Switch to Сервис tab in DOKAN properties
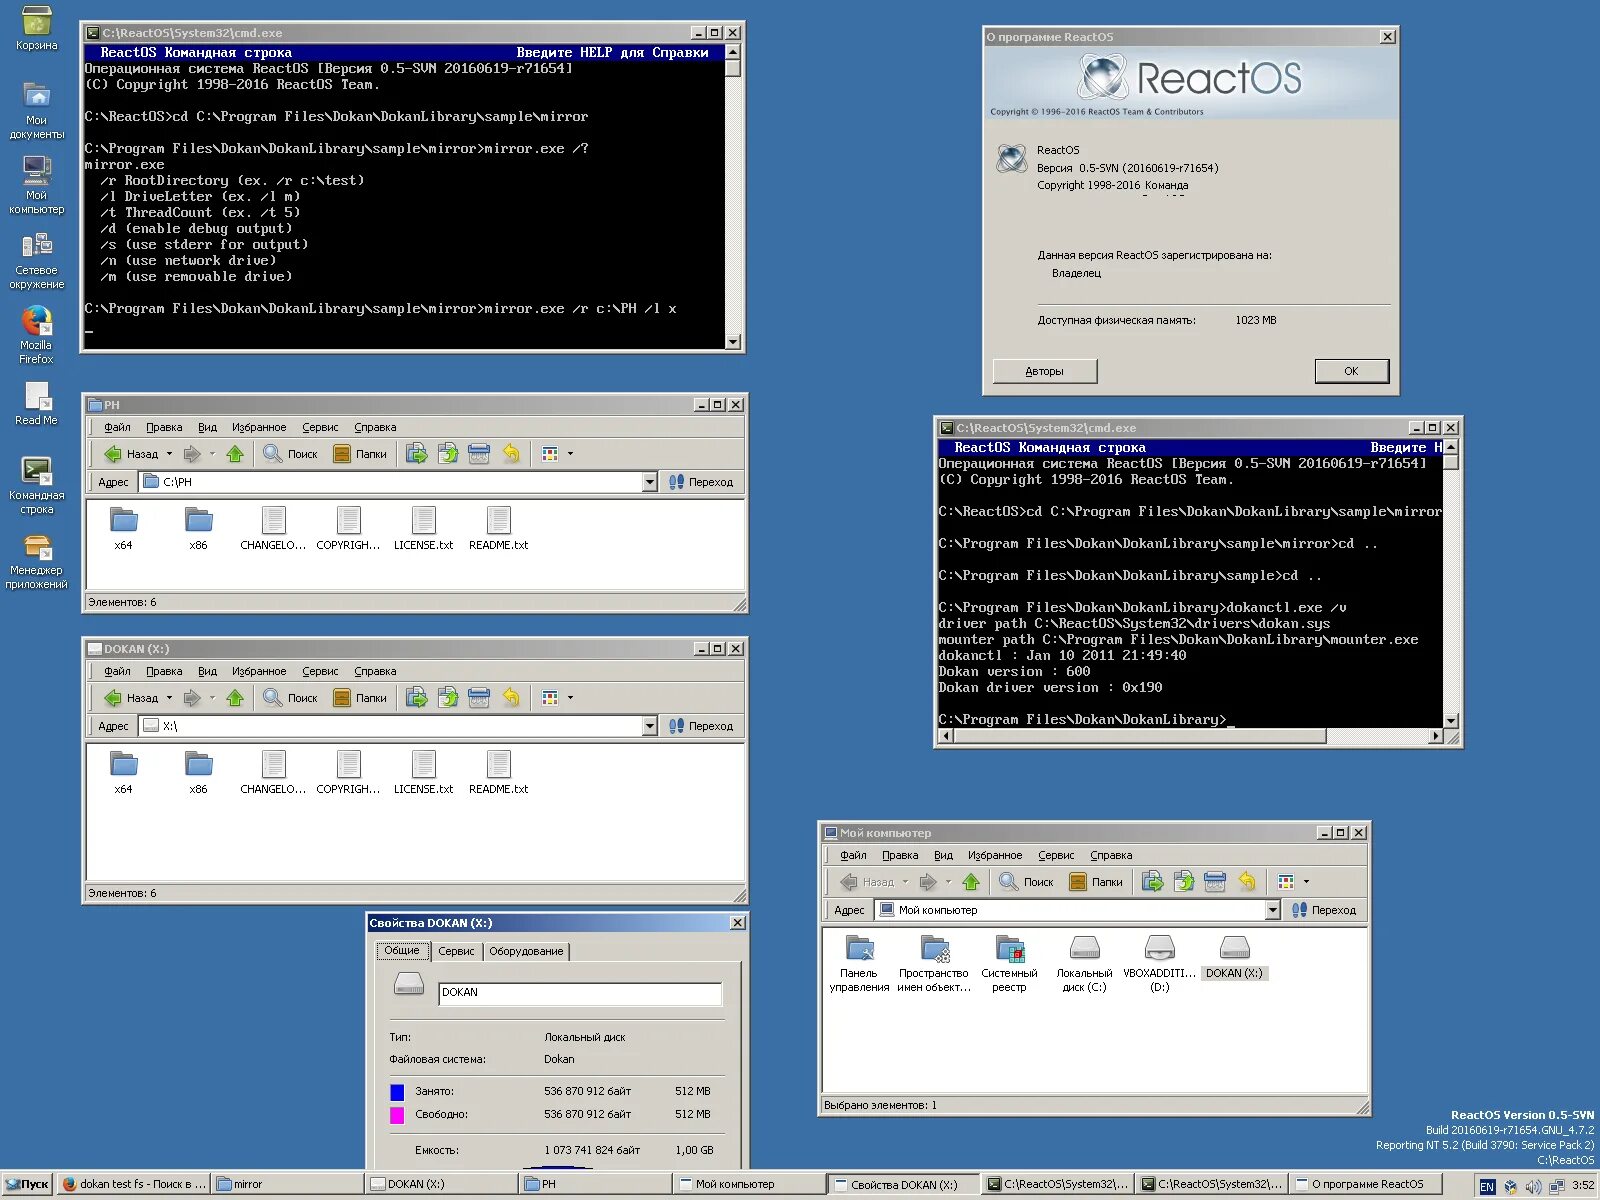Image resolution: width=1600 pixels, height=1200 pixels. click(x=456, y=951)
